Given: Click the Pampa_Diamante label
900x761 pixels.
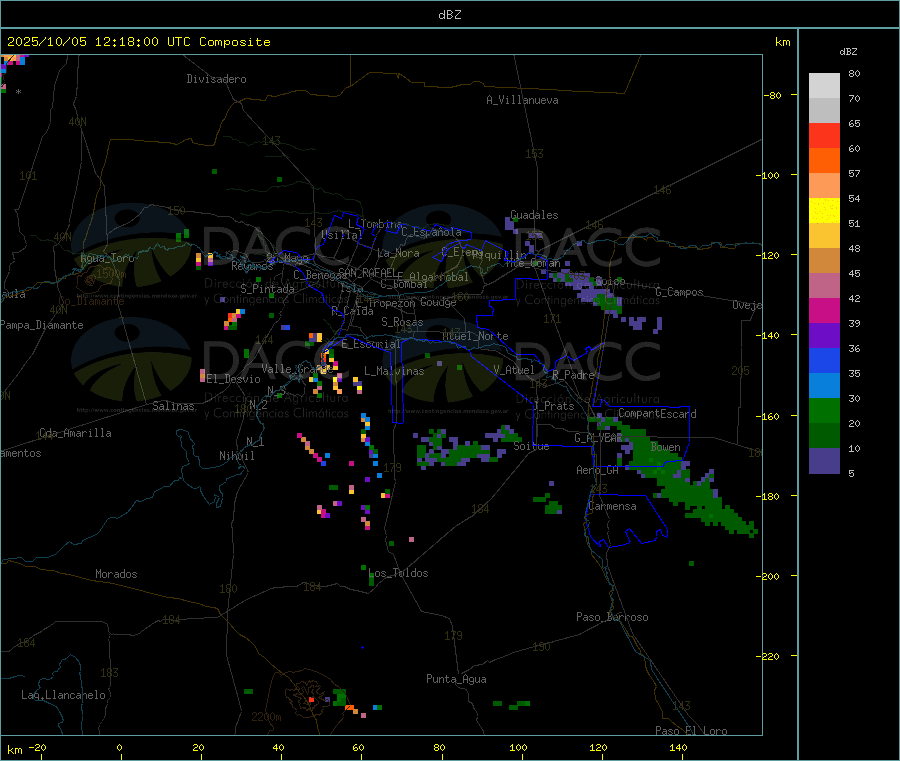Looking at the screenshot, I should pos(41,325).
